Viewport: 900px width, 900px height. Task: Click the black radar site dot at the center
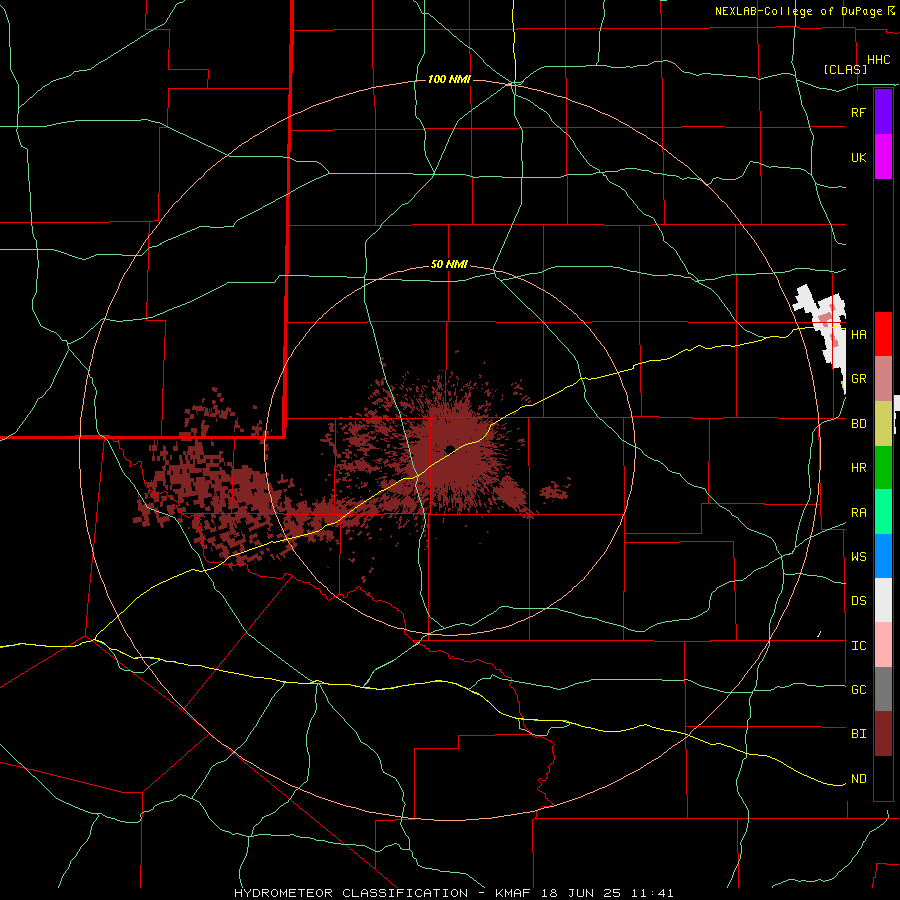tap(450, 448)
